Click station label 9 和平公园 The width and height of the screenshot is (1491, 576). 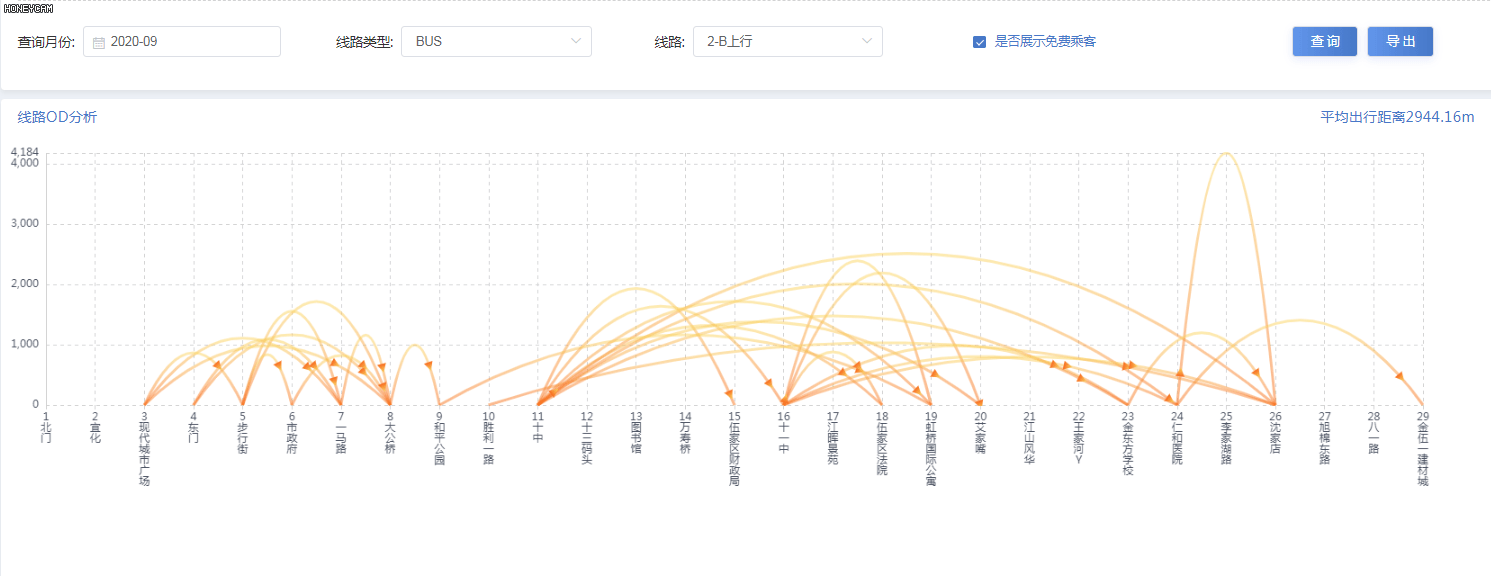(439, 438)
